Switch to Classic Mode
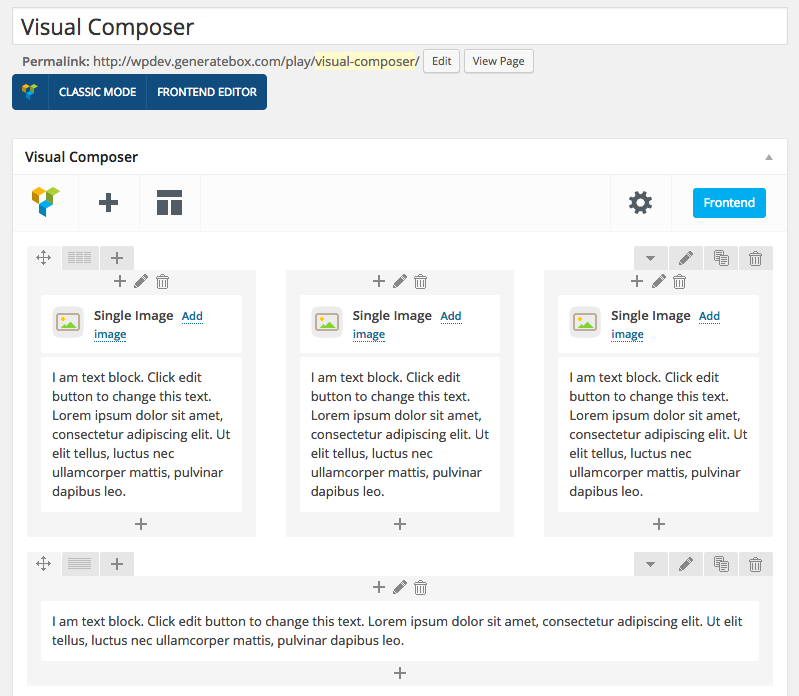 click(97, 92)
